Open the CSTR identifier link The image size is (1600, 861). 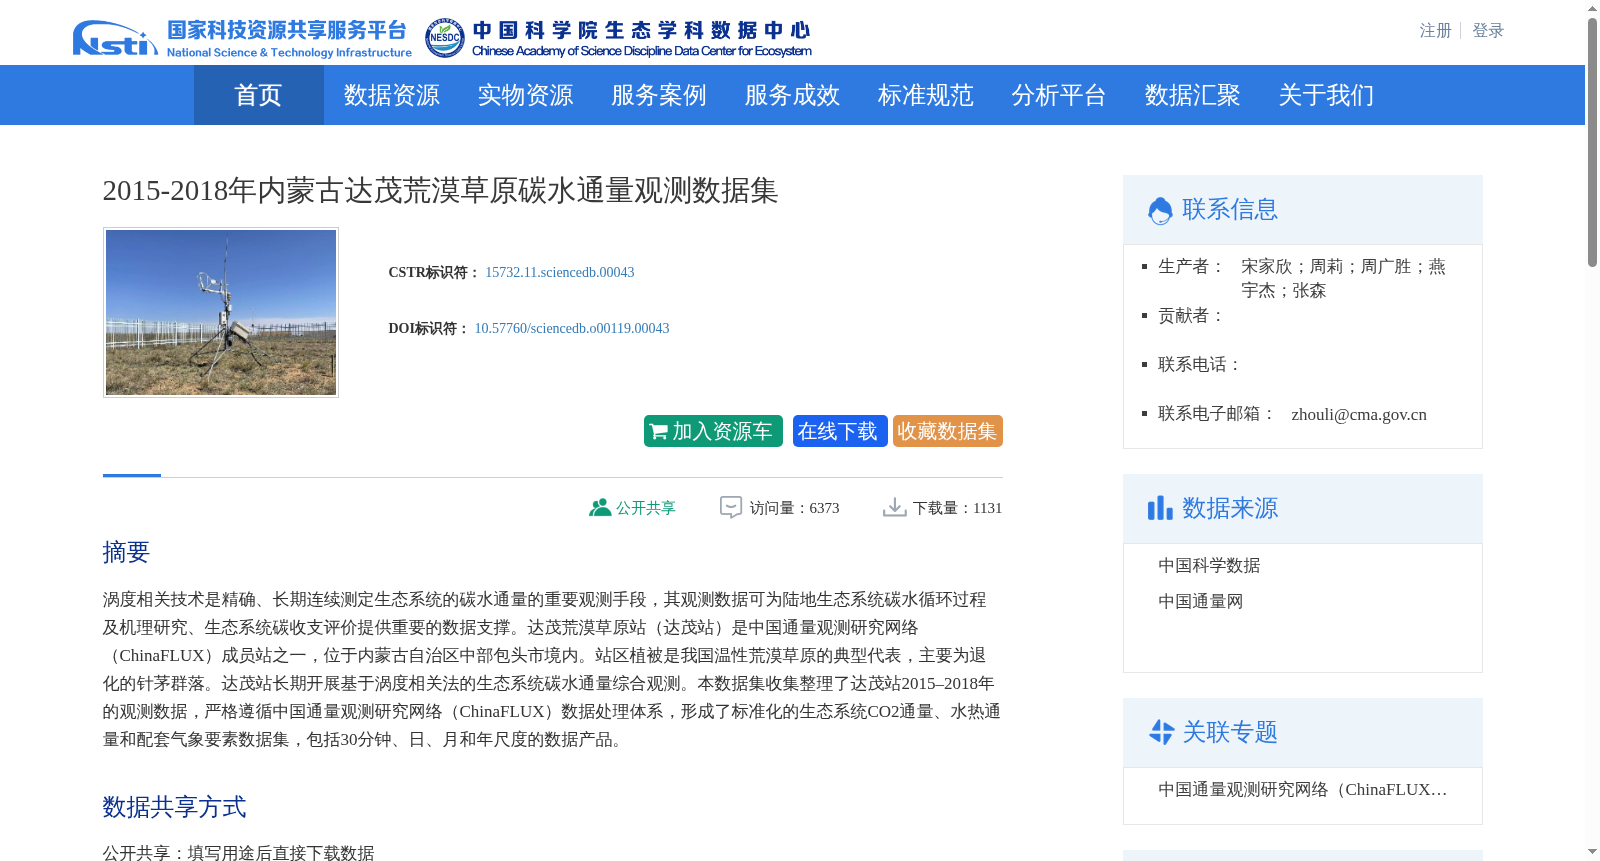[560, 272]
